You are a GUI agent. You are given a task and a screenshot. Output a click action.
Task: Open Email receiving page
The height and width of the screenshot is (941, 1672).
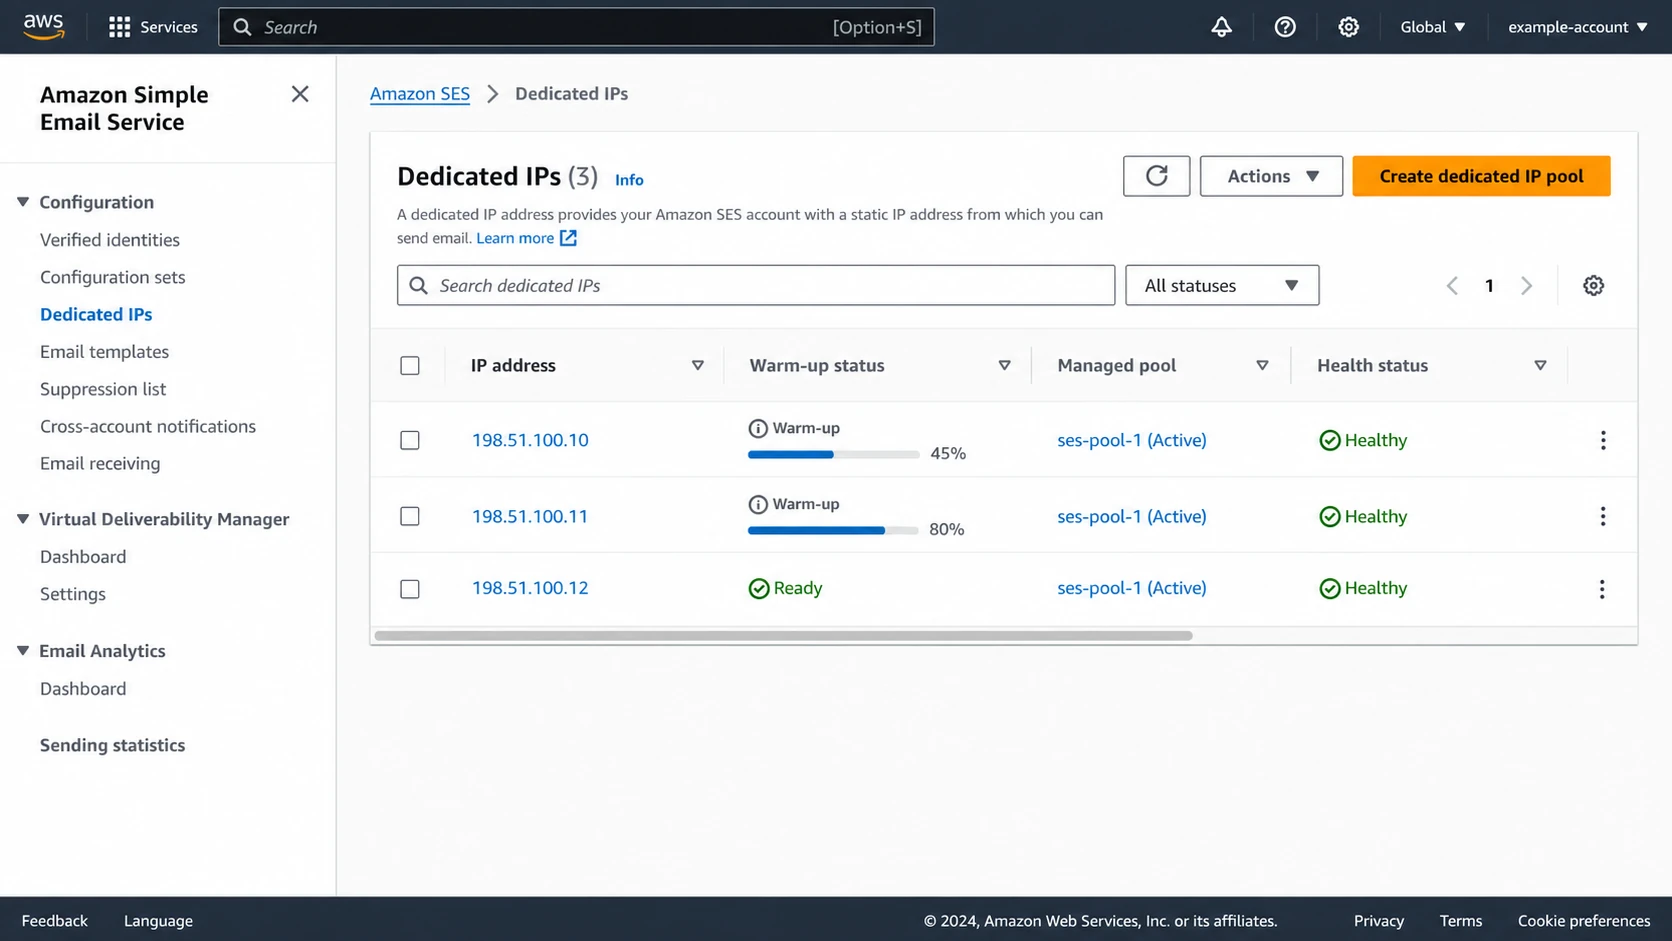tap(100, 463)
